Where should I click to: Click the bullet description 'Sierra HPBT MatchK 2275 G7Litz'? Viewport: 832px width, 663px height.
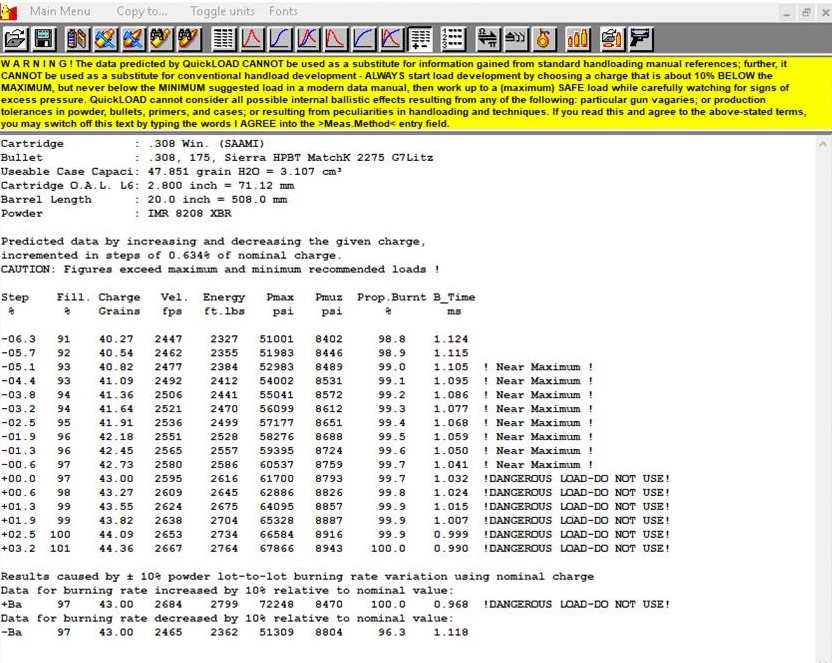328,158
